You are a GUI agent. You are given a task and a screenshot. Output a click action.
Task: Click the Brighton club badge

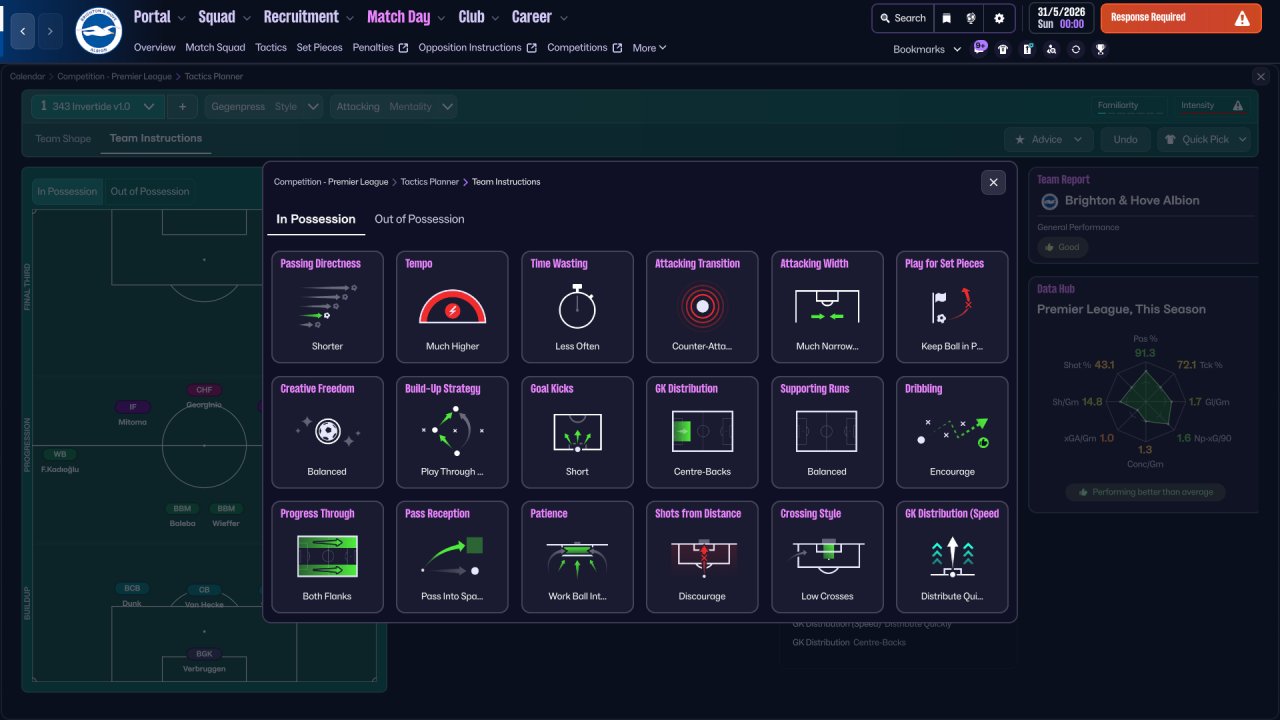[98, 31]
